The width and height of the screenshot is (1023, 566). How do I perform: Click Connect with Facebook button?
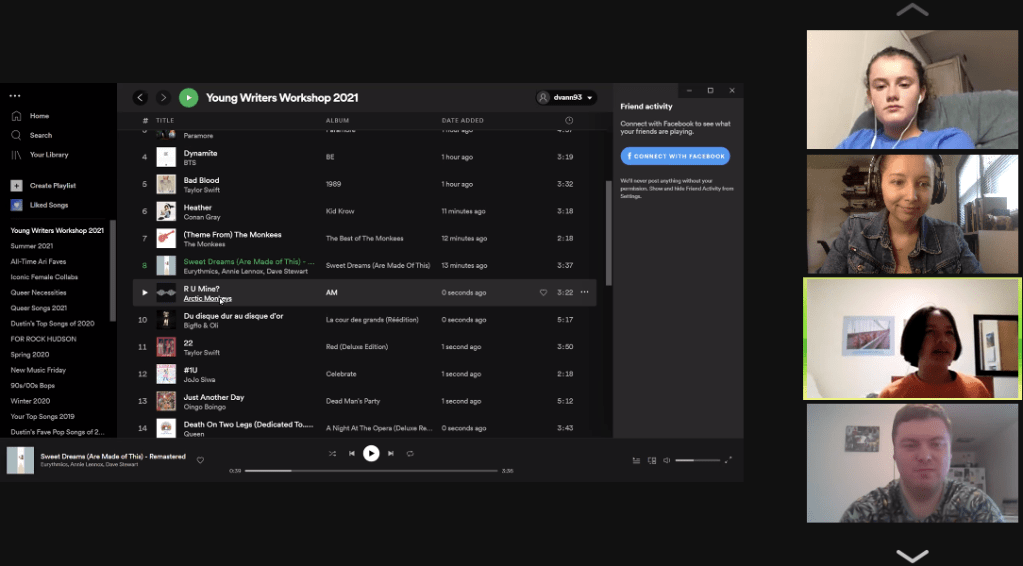[675, 156]
